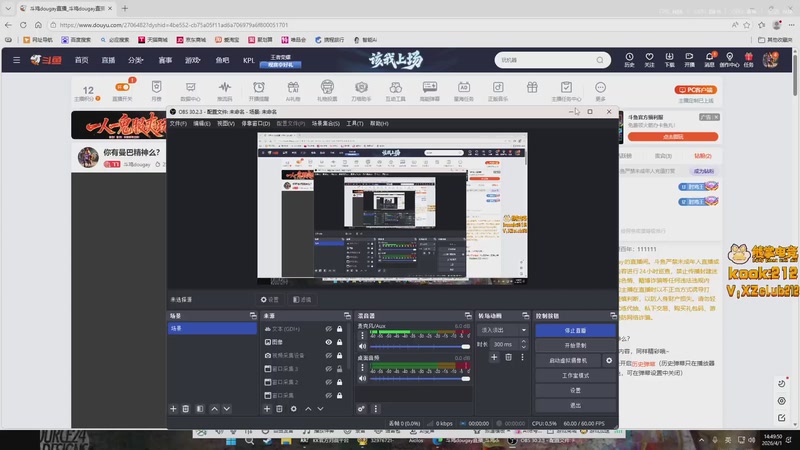Open OBS 视图(V) menu
Image resolution: width=800 pixels, height=450 pixels.
[226, 123]
